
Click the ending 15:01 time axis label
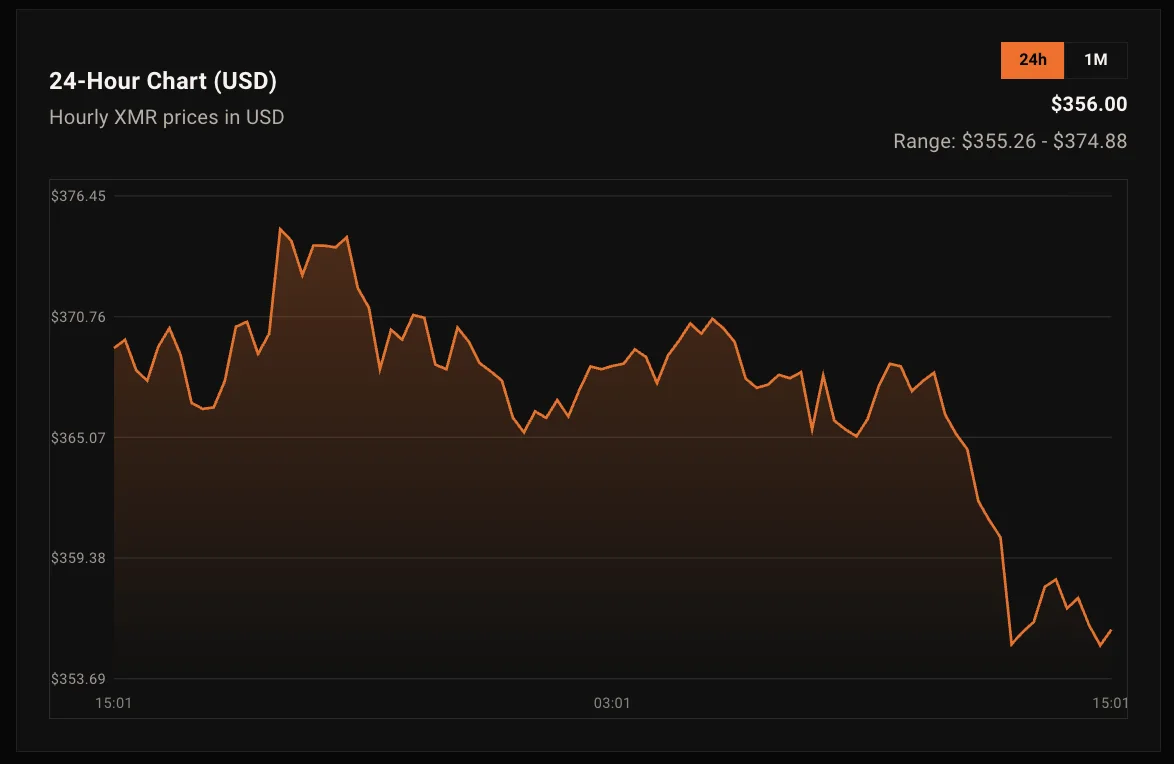tap(1111, 703)
